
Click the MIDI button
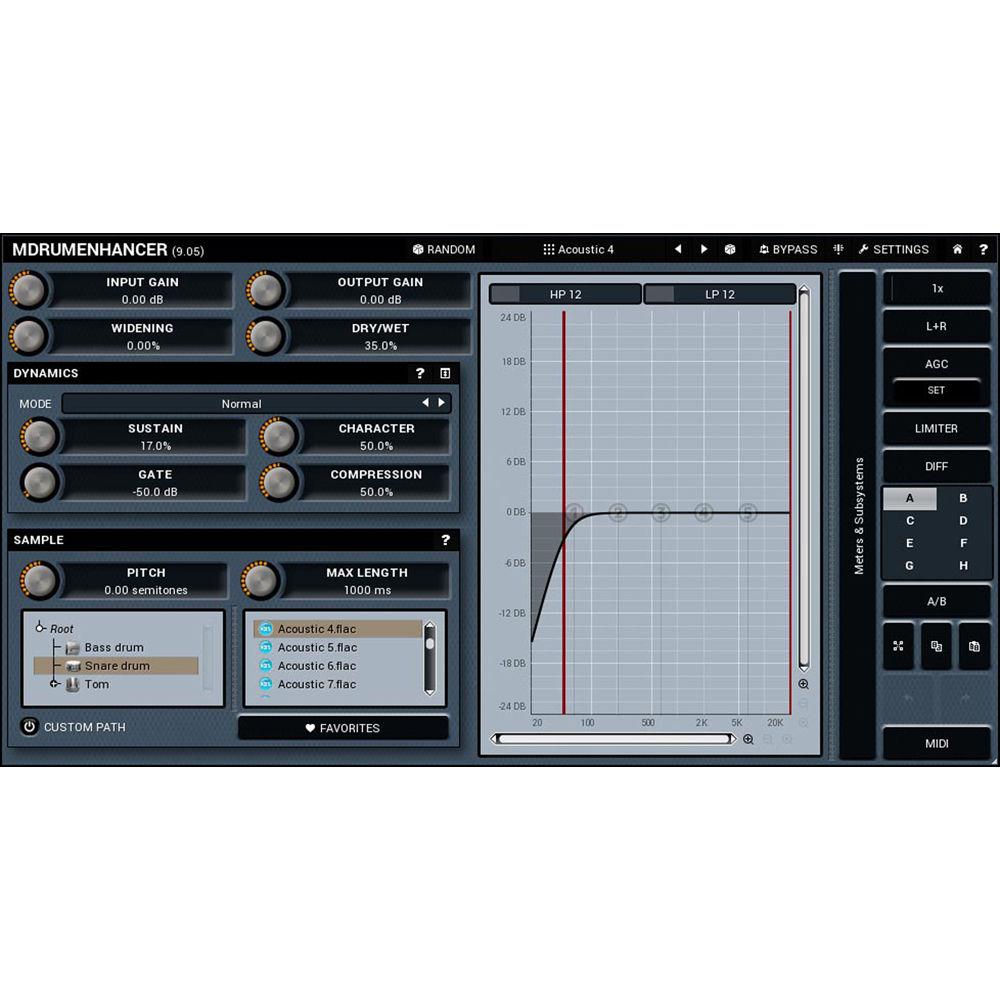pyautogui.click(x=936, y=743)
